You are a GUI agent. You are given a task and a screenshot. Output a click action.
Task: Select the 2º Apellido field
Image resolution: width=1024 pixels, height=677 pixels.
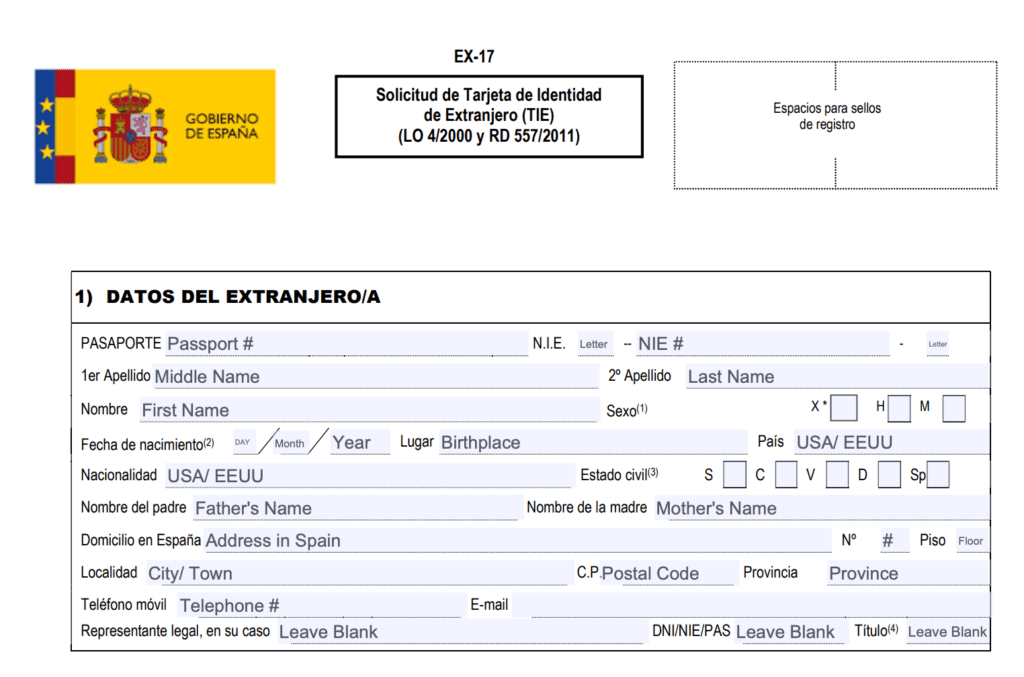pyautogui.click(x=836, y=376)
